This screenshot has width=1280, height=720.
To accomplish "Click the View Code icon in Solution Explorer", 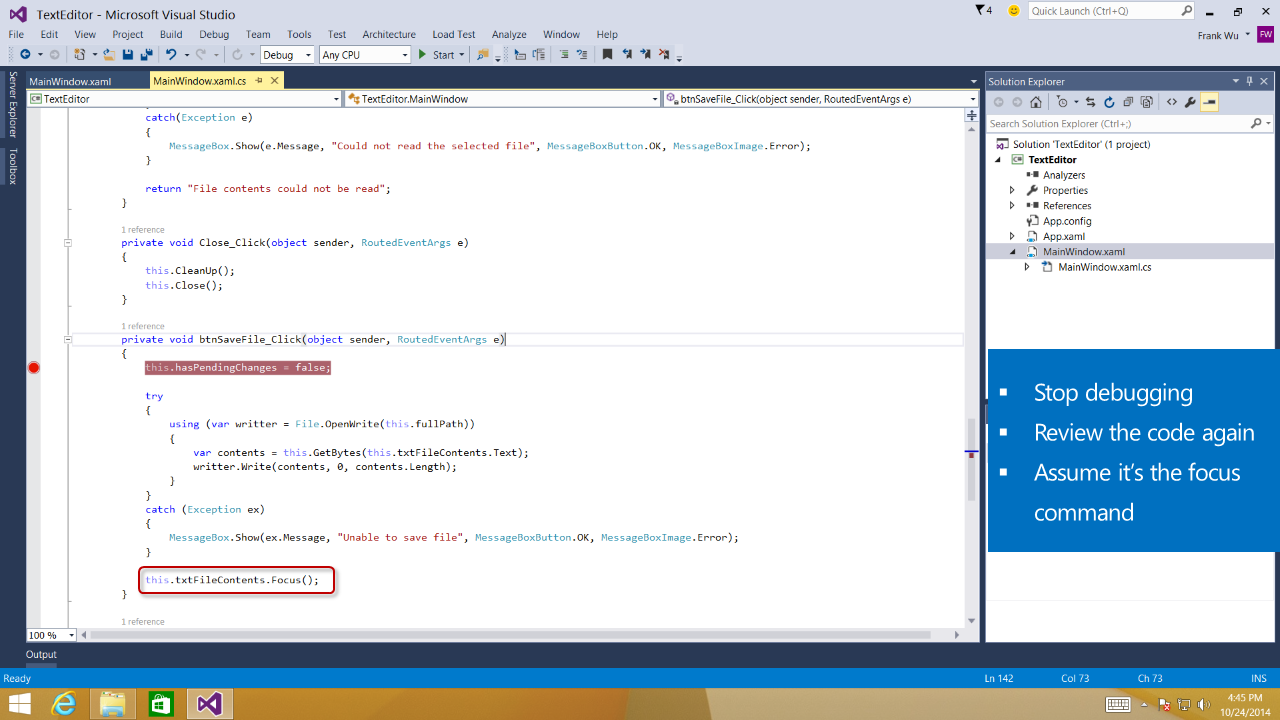I will pyautogui.click(x=1172, y=102).
